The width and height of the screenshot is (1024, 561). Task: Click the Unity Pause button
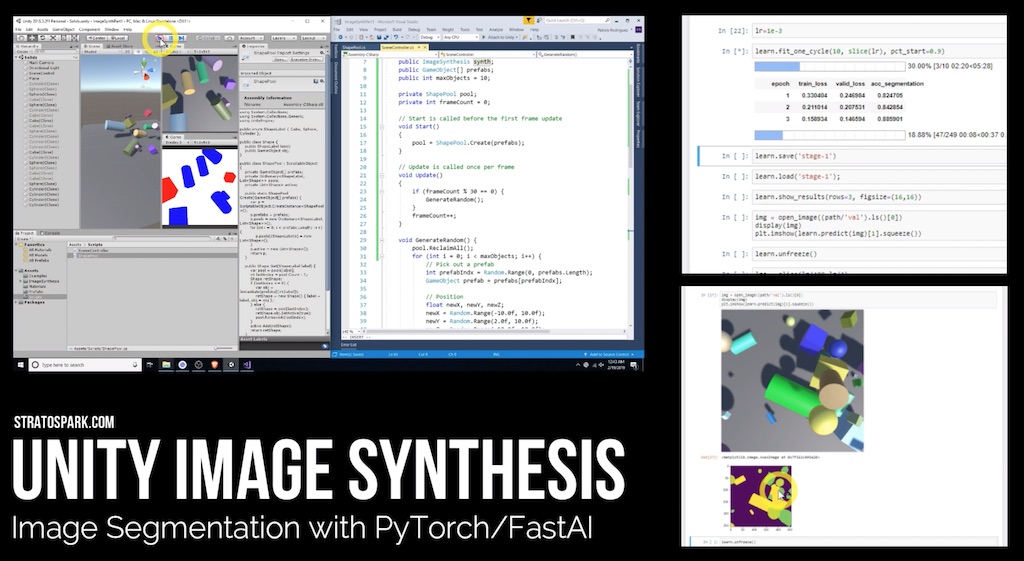coord(170,38)
